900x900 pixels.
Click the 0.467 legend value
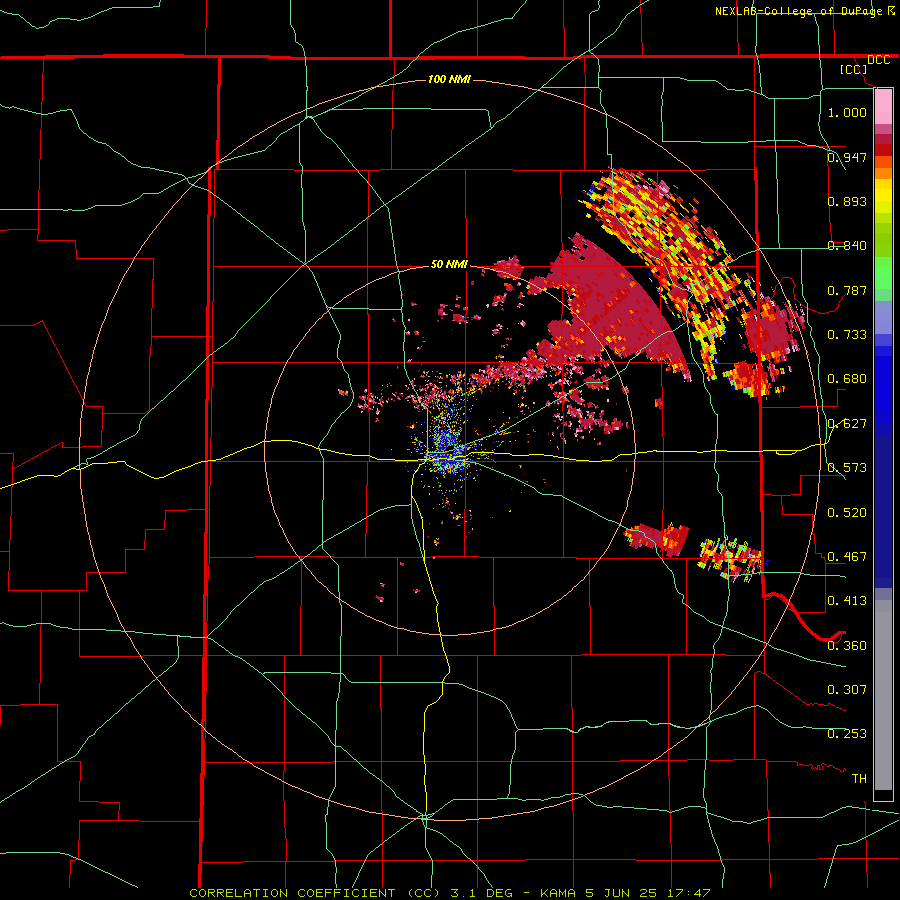pos(847,557)
